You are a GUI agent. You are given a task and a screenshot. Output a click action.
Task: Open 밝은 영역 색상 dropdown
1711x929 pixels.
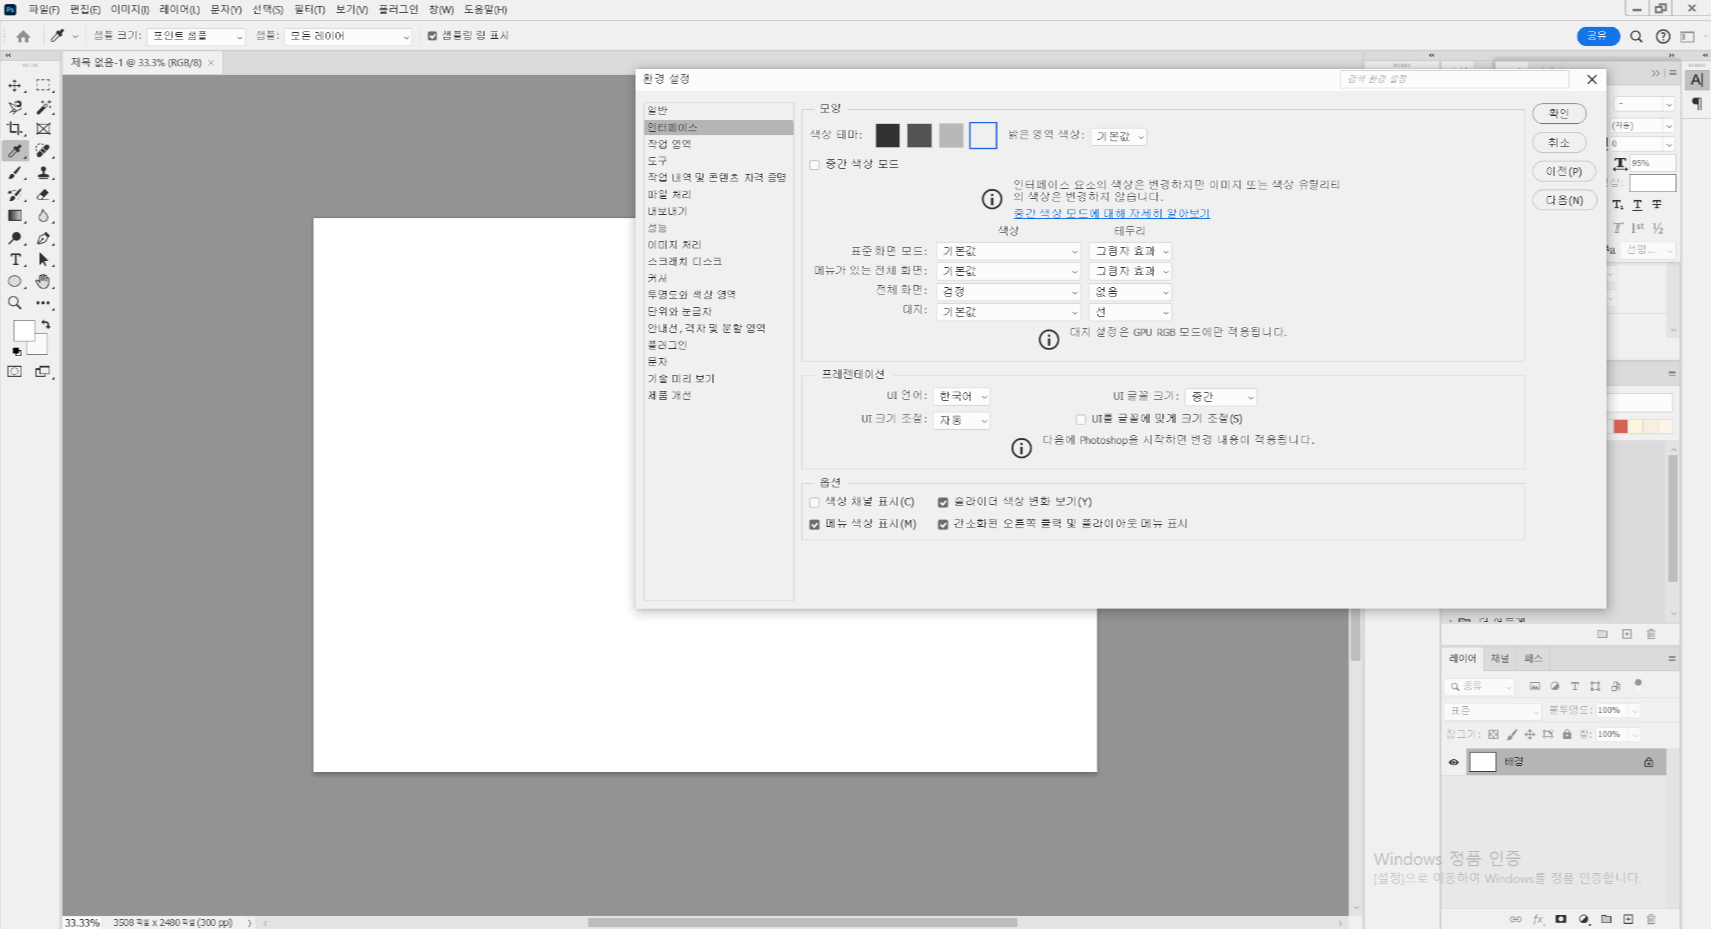pyautogui.click(x=1118, y=136)
